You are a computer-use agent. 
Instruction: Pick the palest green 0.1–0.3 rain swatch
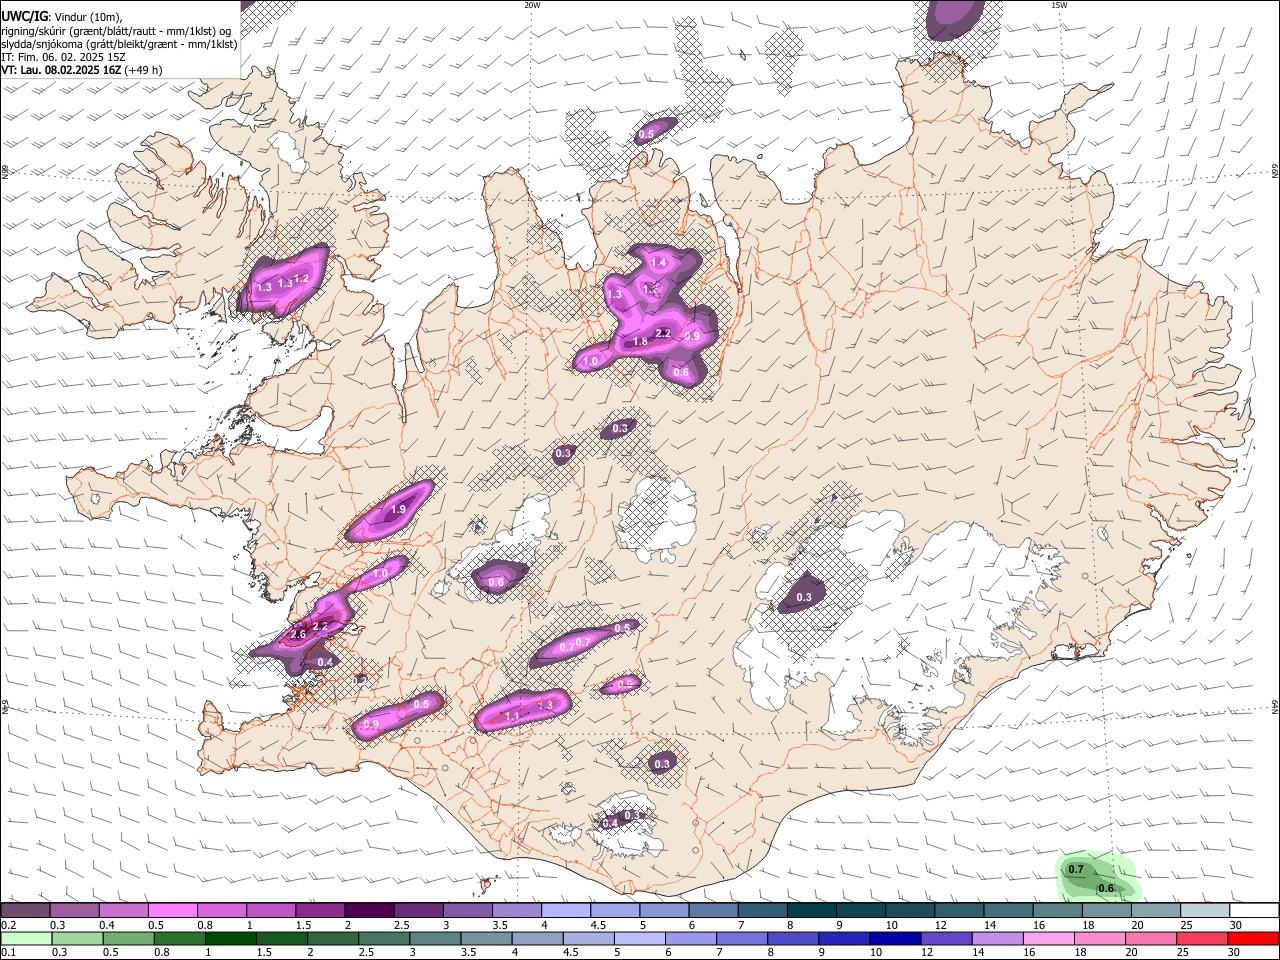click(x=25, y=938)
